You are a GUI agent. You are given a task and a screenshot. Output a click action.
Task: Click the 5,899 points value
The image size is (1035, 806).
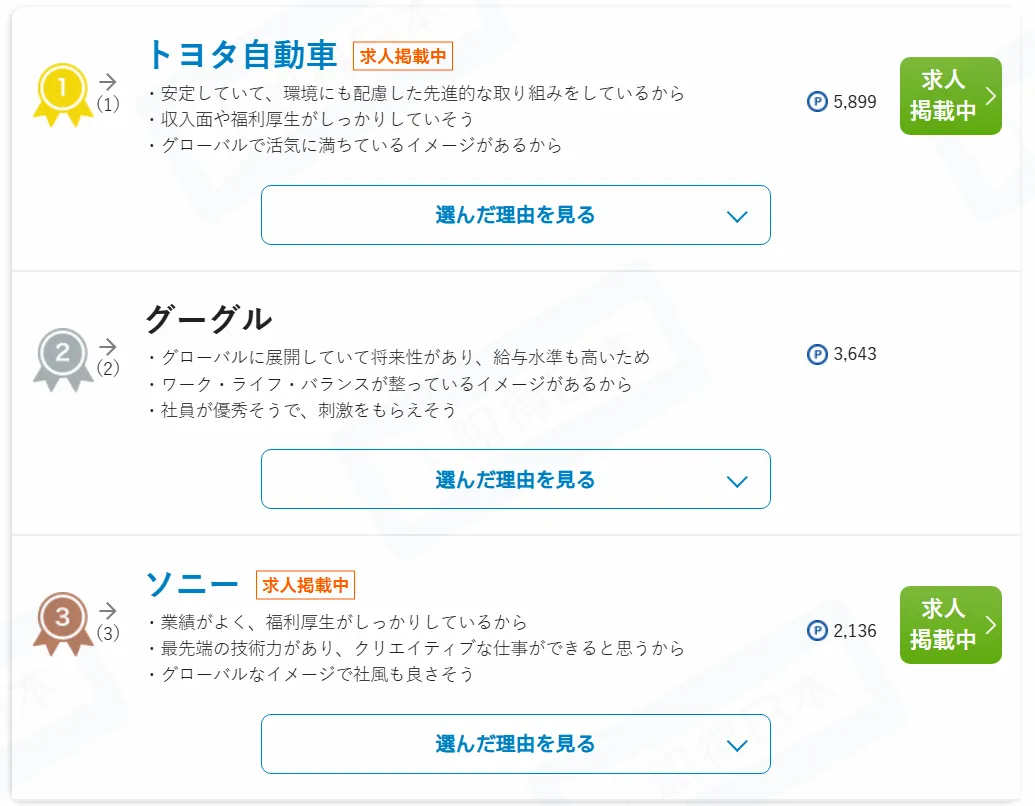(855, 101)
